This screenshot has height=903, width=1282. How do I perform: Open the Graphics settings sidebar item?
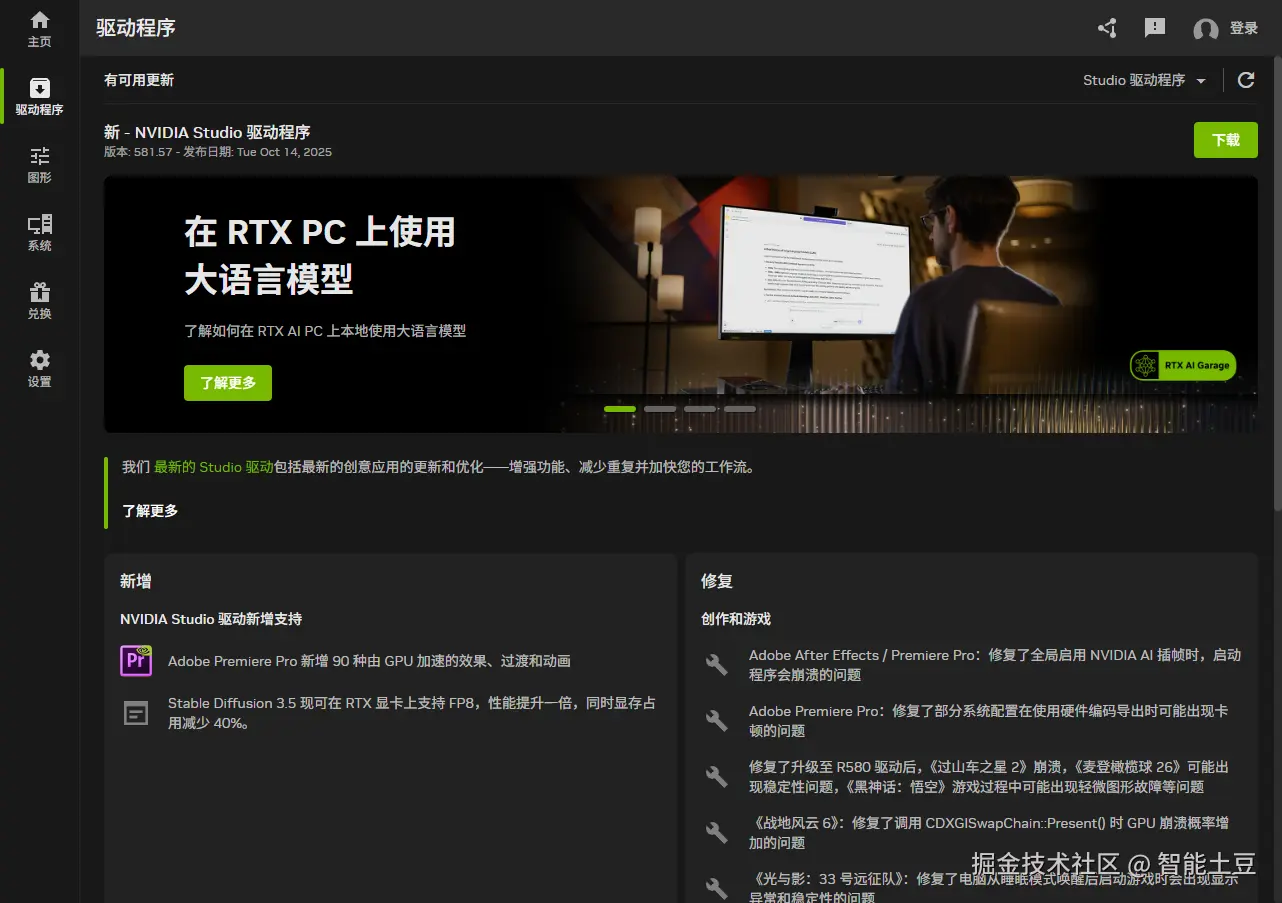[39, 165]
